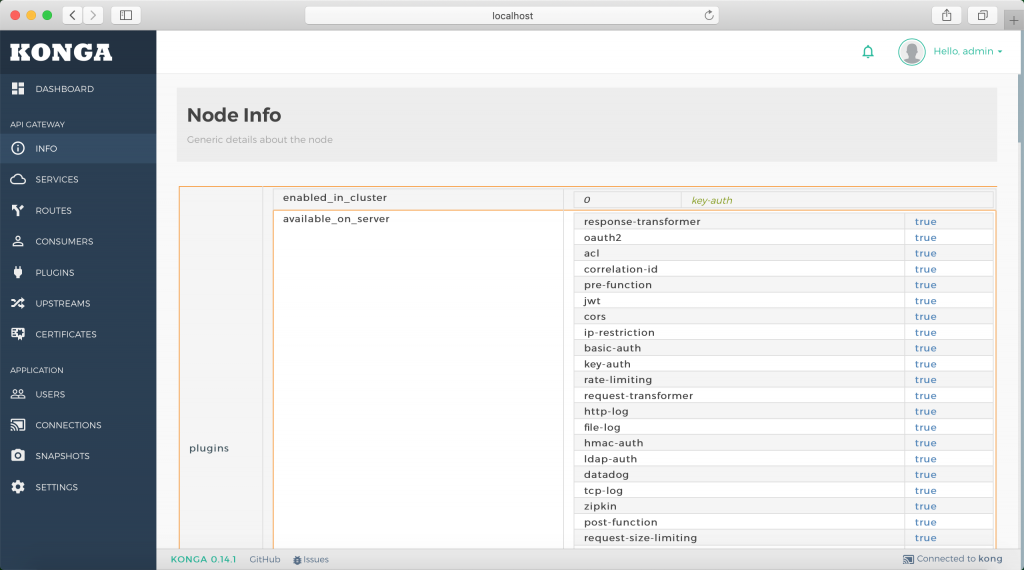1024x570 pixels.
Task: Click the Certificates badge icon
Action: 18,334
